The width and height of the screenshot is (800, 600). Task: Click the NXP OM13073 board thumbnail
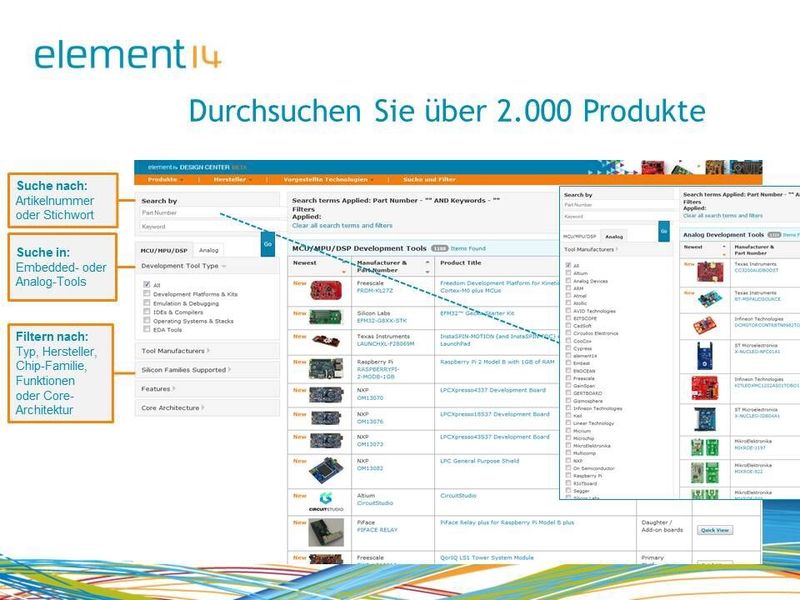pyautogui.click(x=327, y=440)
